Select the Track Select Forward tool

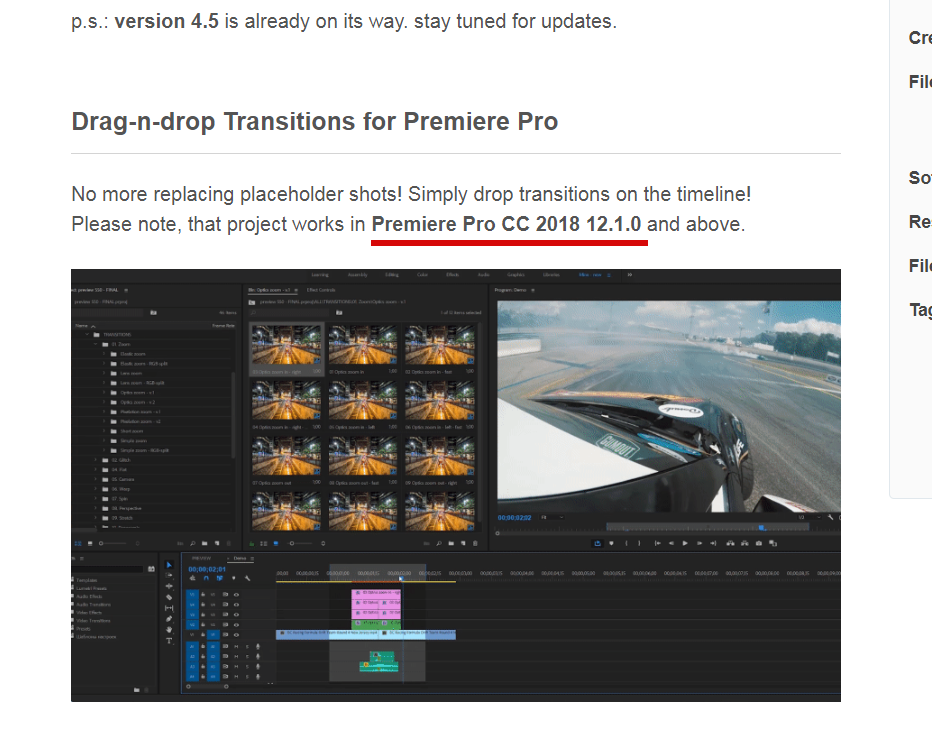(x=169, y=575)
